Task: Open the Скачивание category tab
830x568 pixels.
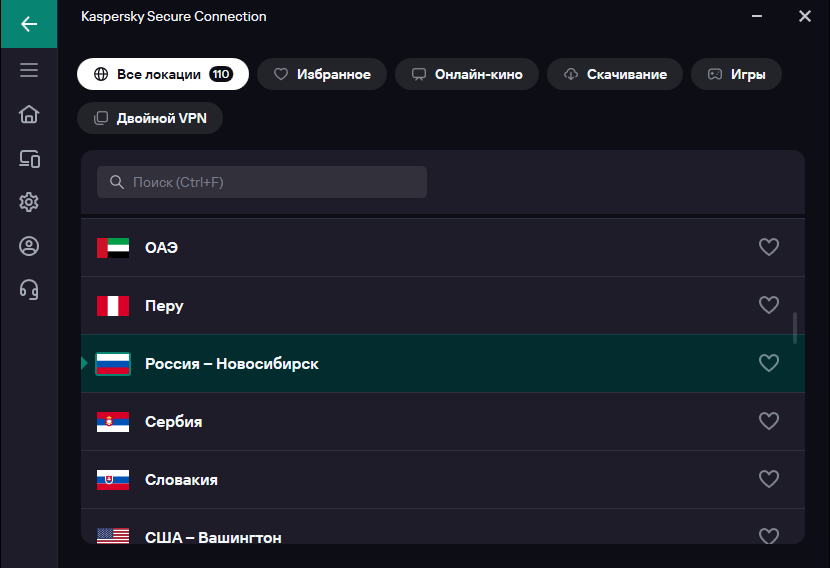Action: pos(615,74)
